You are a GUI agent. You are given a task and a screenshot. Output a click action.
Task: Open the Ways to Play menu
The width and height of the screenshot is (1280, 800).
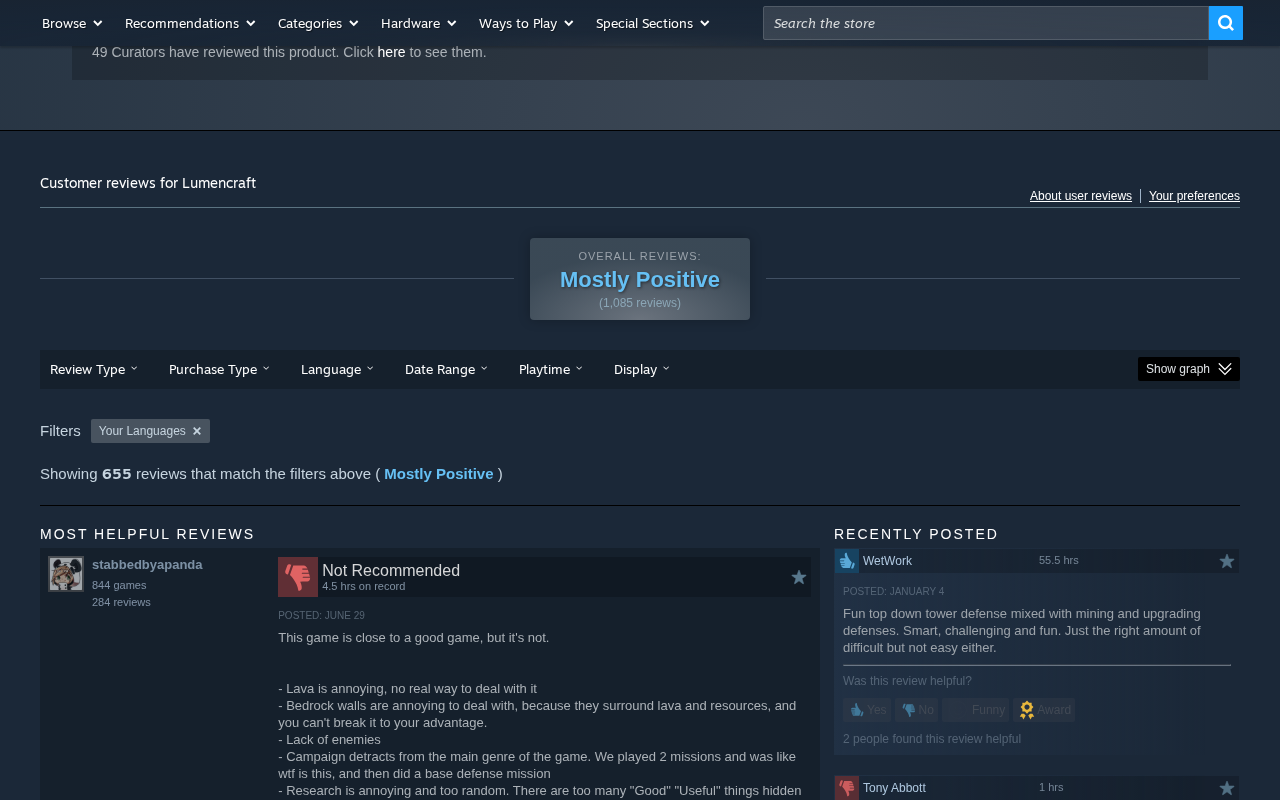[x=526, y=23]
